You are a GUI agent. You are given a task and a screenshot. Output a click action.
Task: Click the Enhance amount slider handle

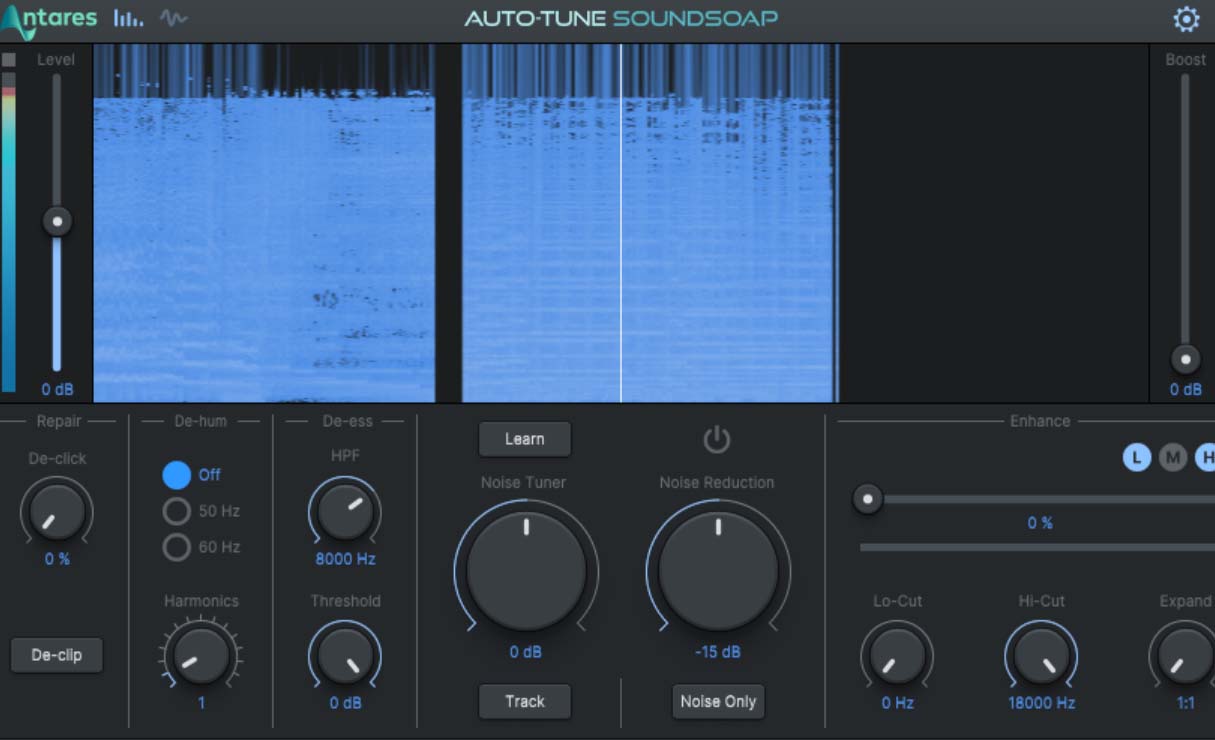(x=868, y=498)
